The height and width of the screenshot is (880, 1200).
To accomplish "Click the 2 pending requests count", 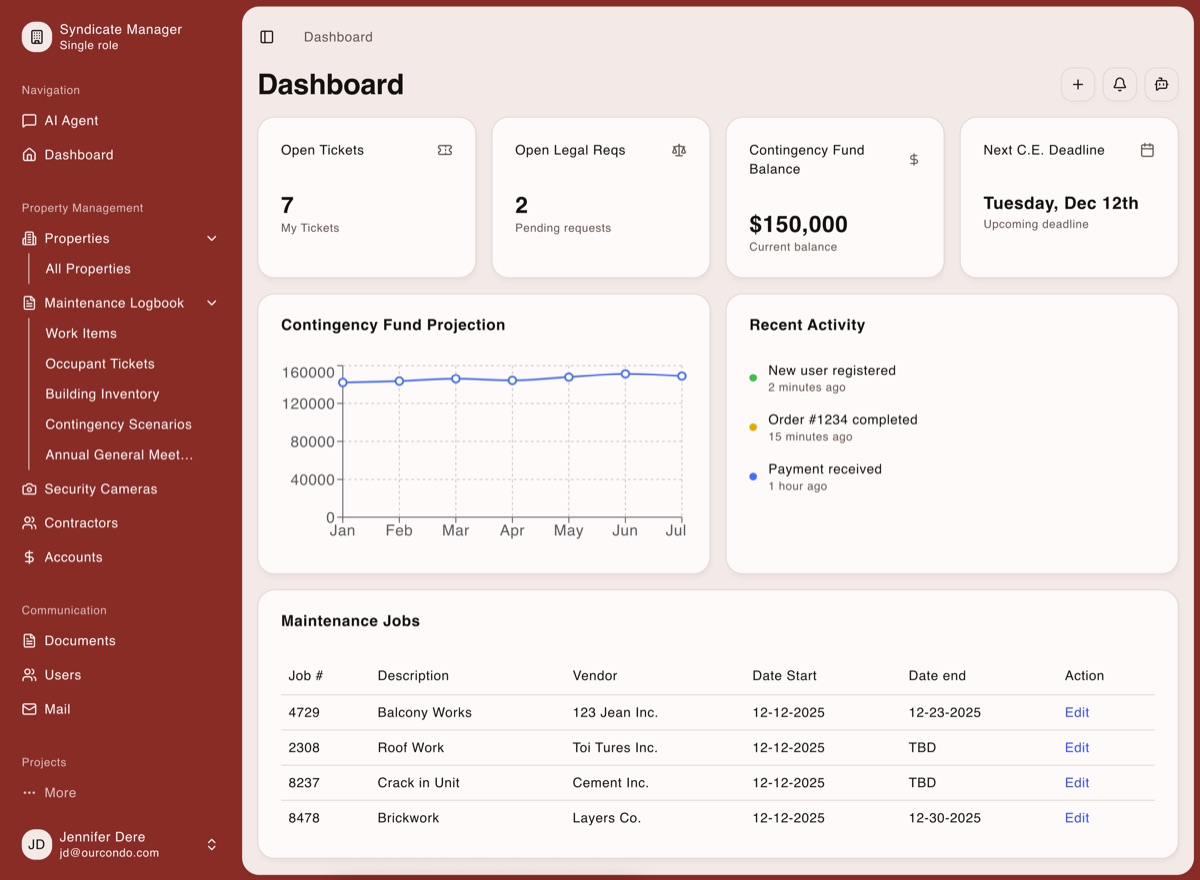I will coord(521,205).
